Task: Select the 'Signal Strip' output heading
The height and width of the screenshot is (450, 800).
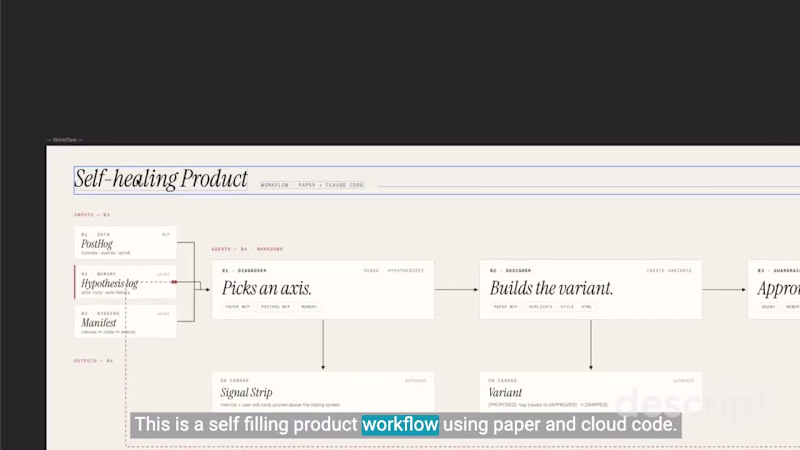Action: coord(246,392)
